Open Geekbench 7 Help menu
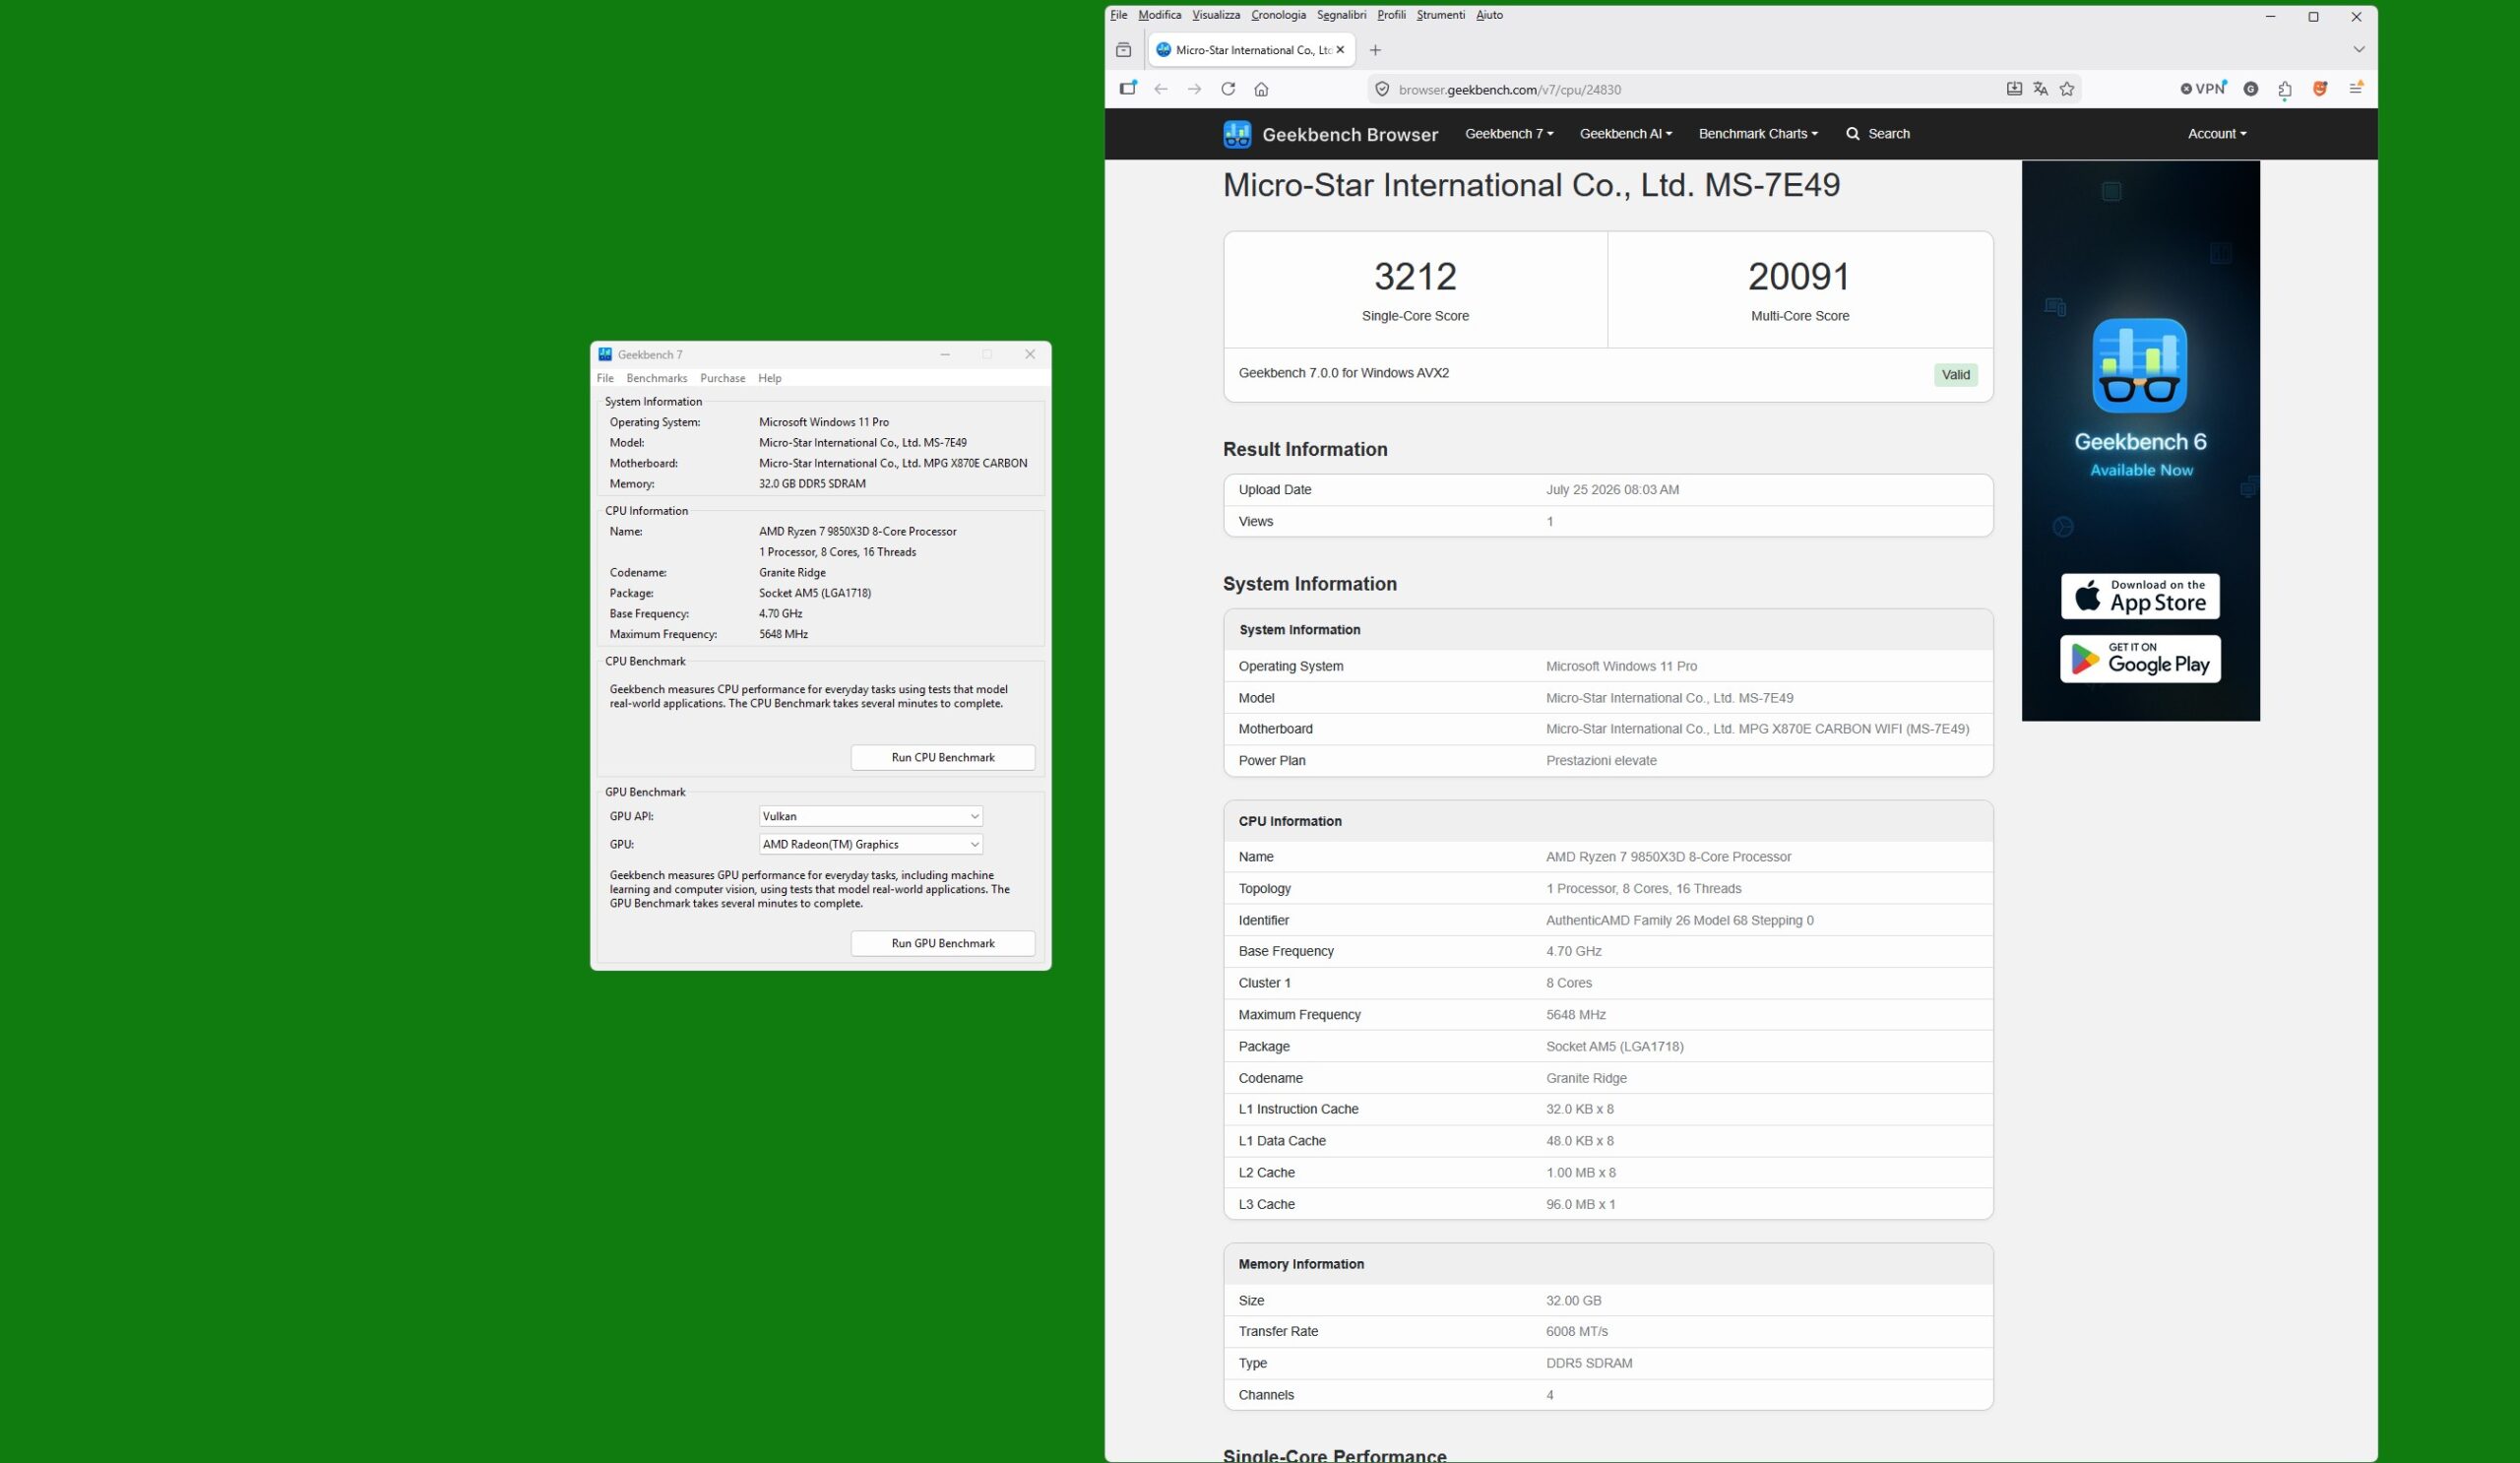The height and width of the screenshot is (1463, 2520). tap(769, 378)
